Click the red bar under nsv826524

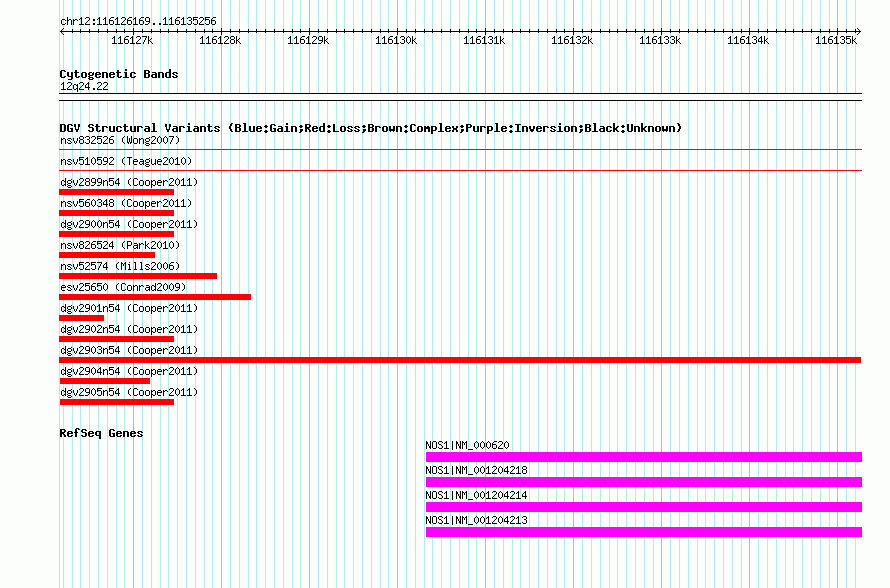107,255
